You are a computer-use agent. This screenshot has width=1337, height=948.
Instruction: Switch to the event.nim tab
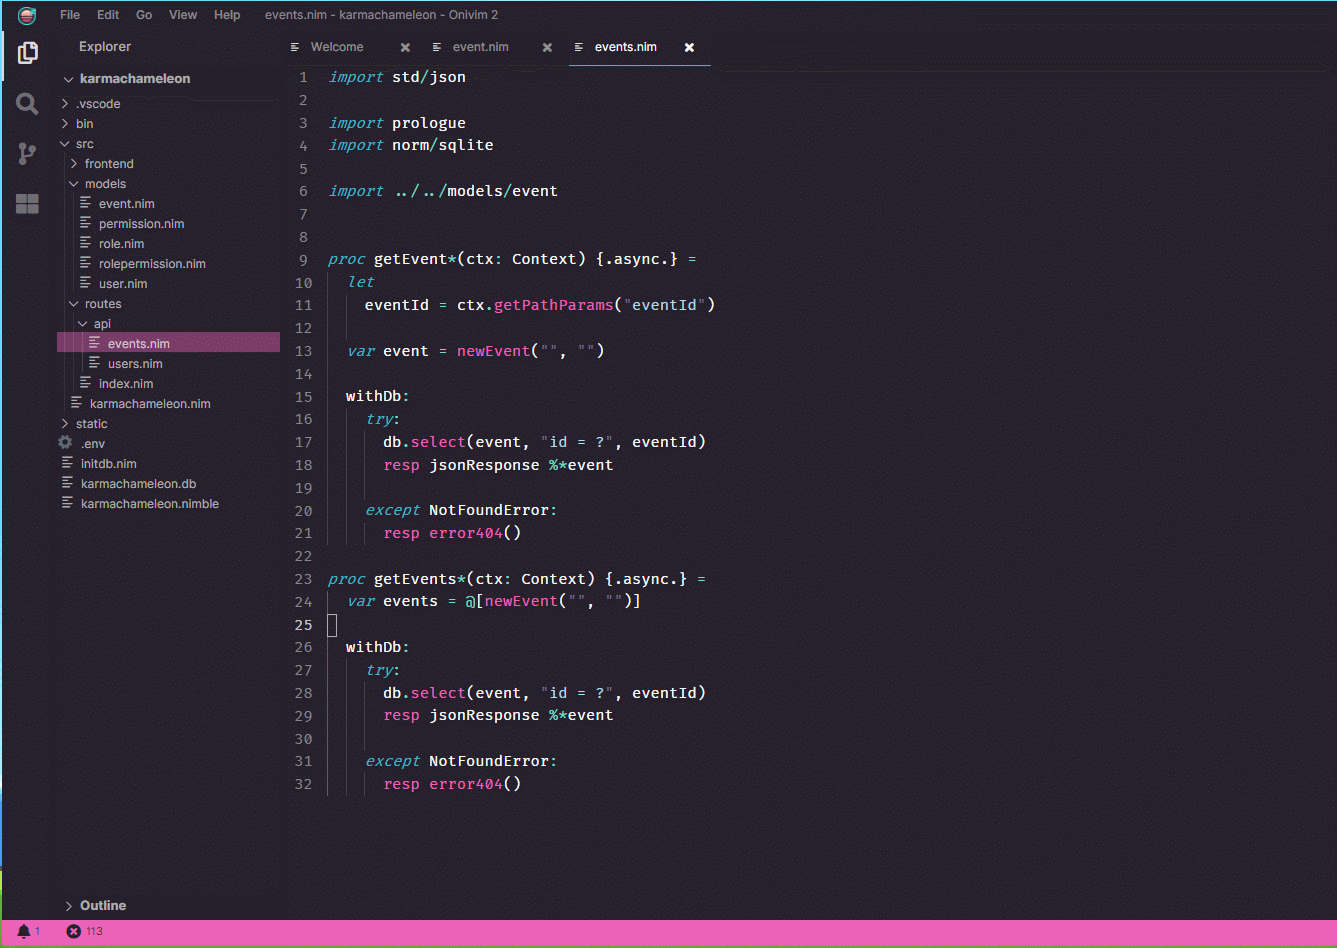[x=481, y=47]
